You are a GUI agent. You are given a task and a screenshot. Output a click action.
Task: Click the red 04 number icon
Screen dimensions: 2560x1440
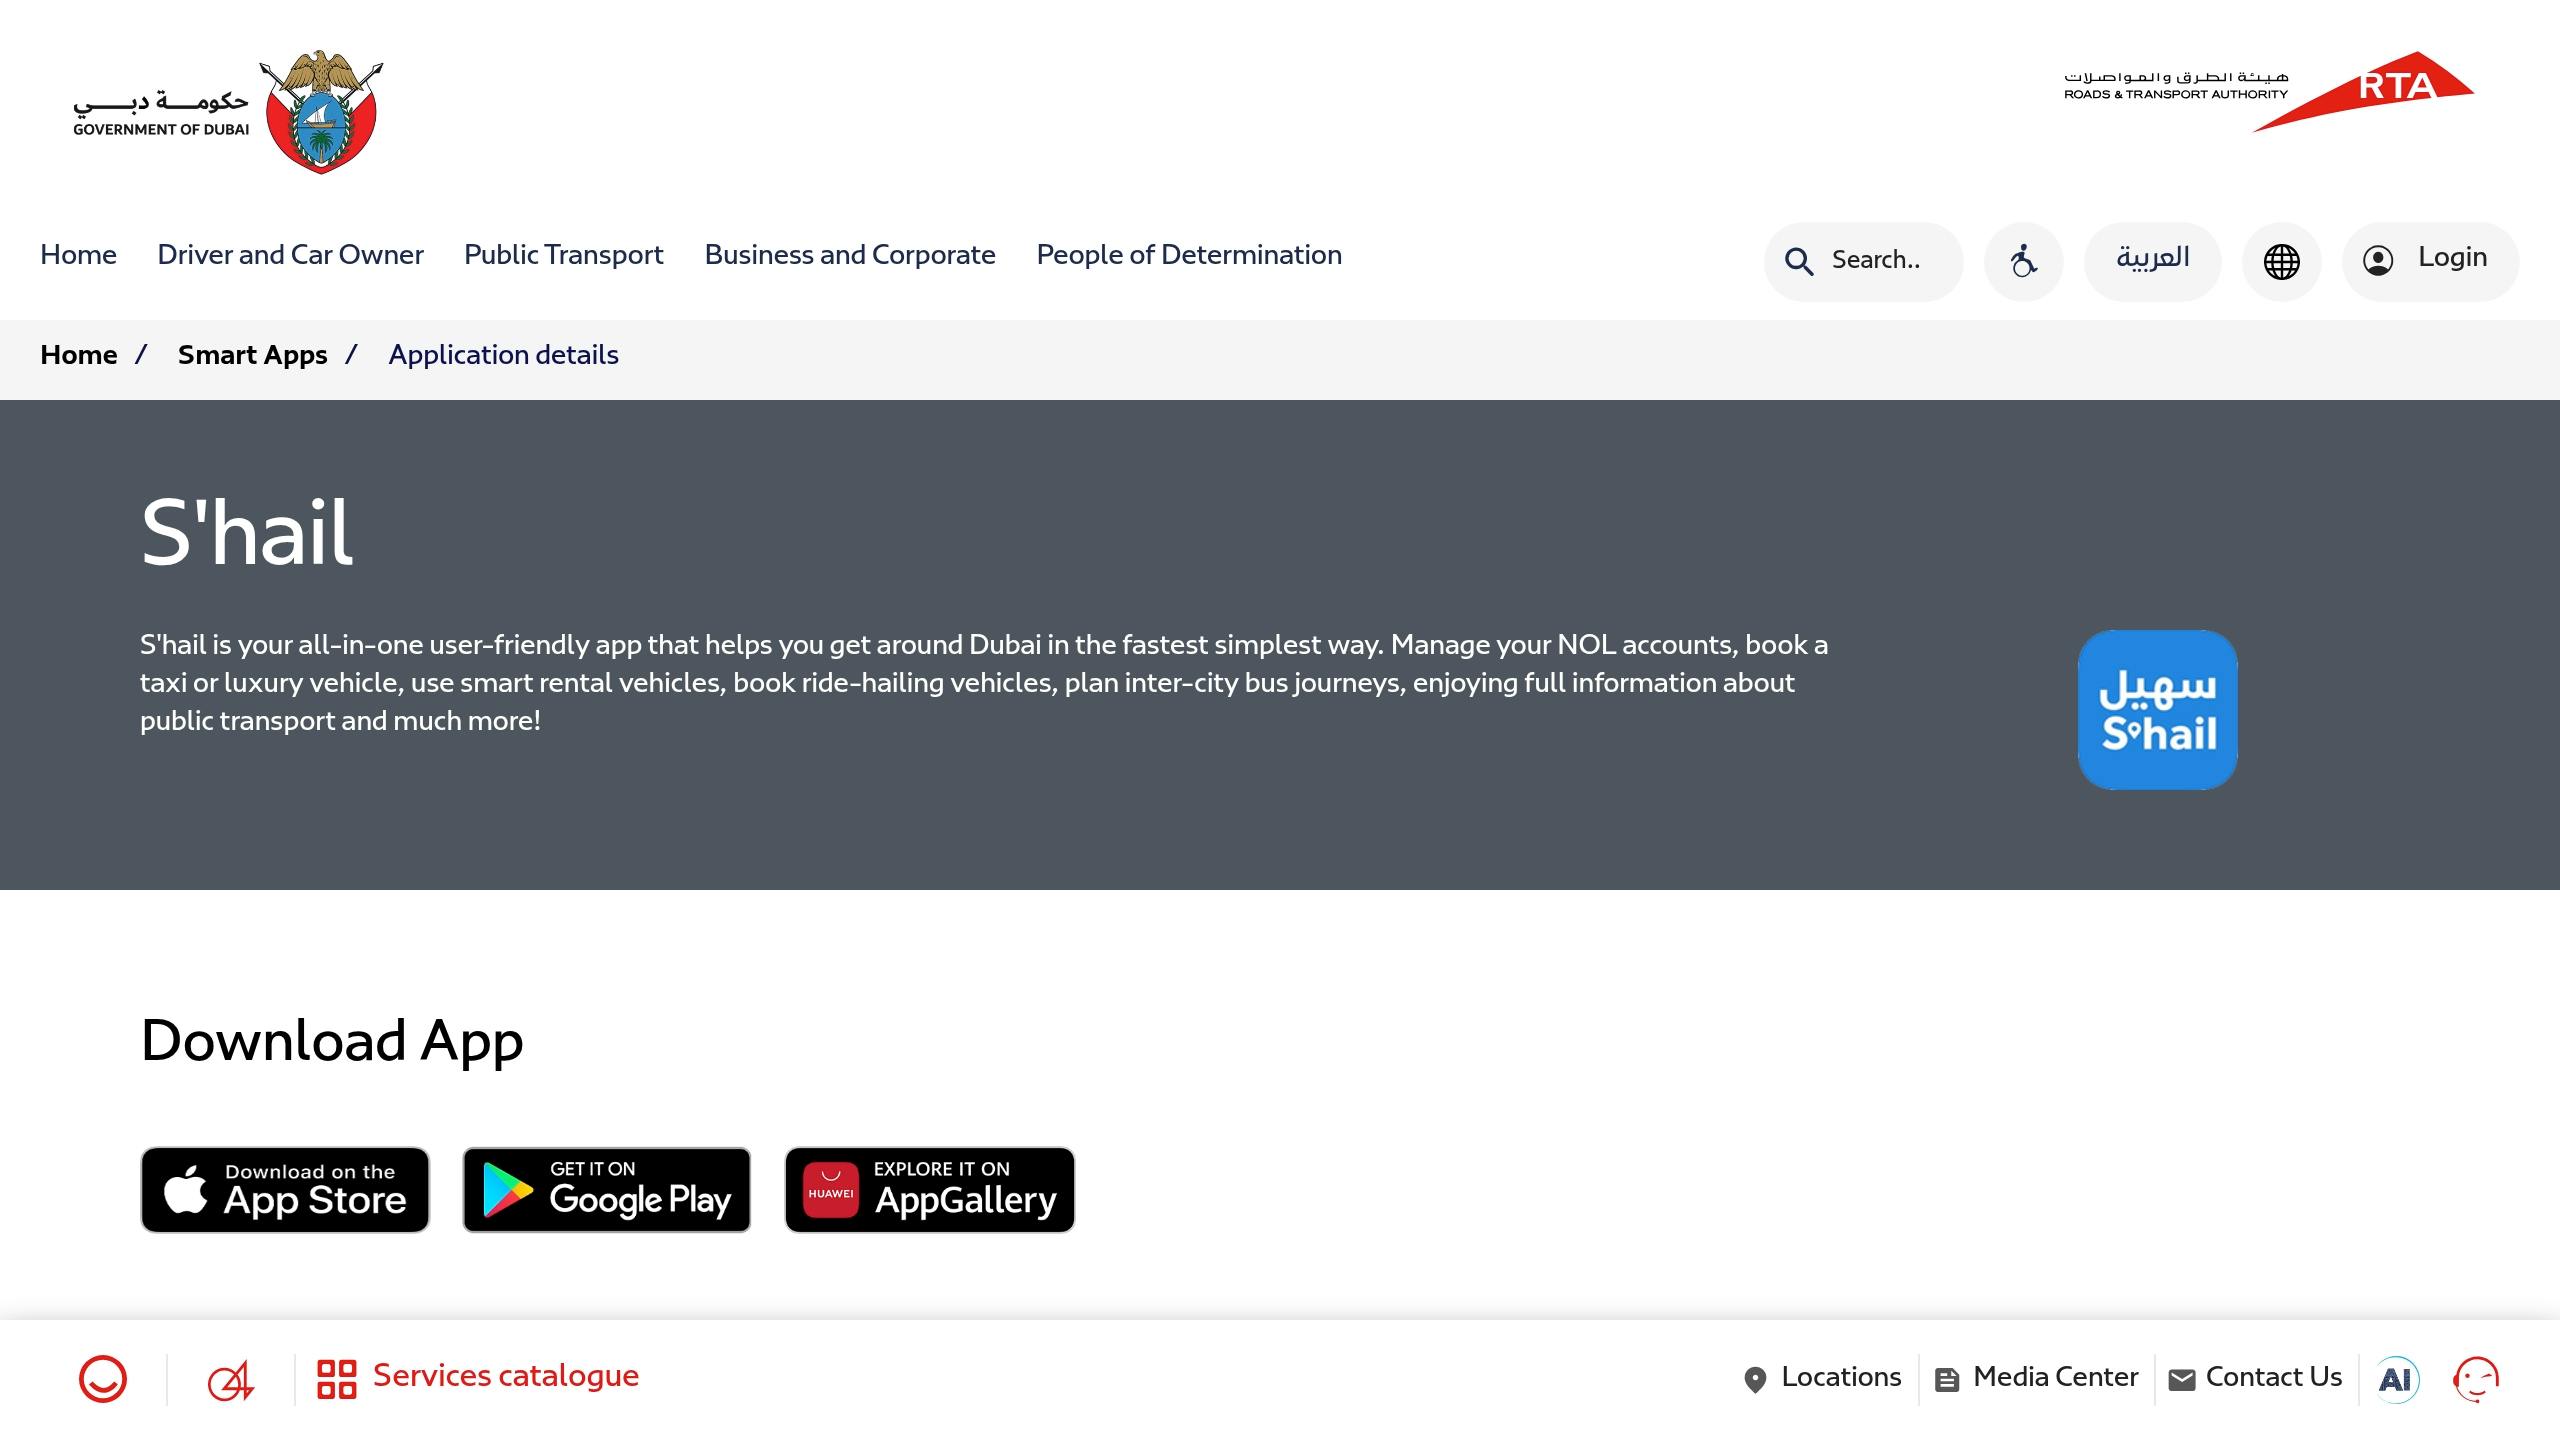point(231,1380)
